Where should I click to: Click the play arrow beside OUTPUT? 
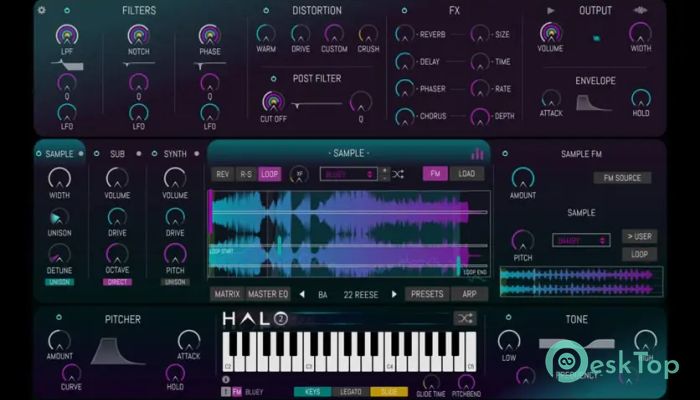[x=550, y=11]
